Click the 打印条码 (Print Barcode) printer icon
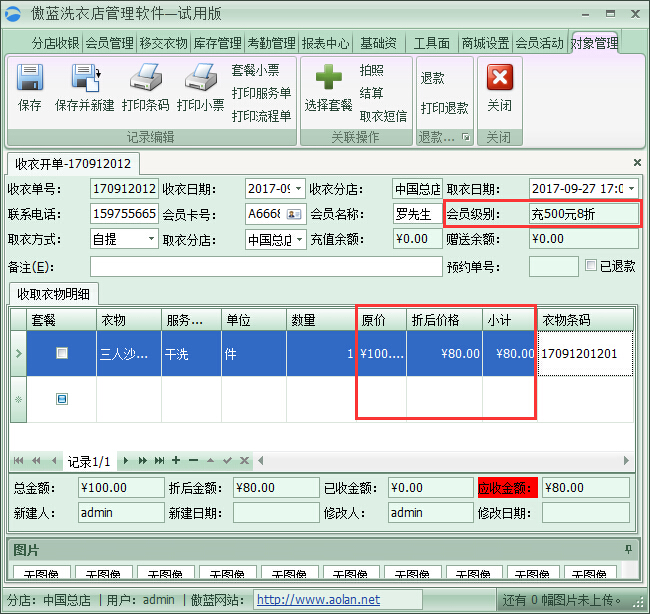 pos(145,78)
